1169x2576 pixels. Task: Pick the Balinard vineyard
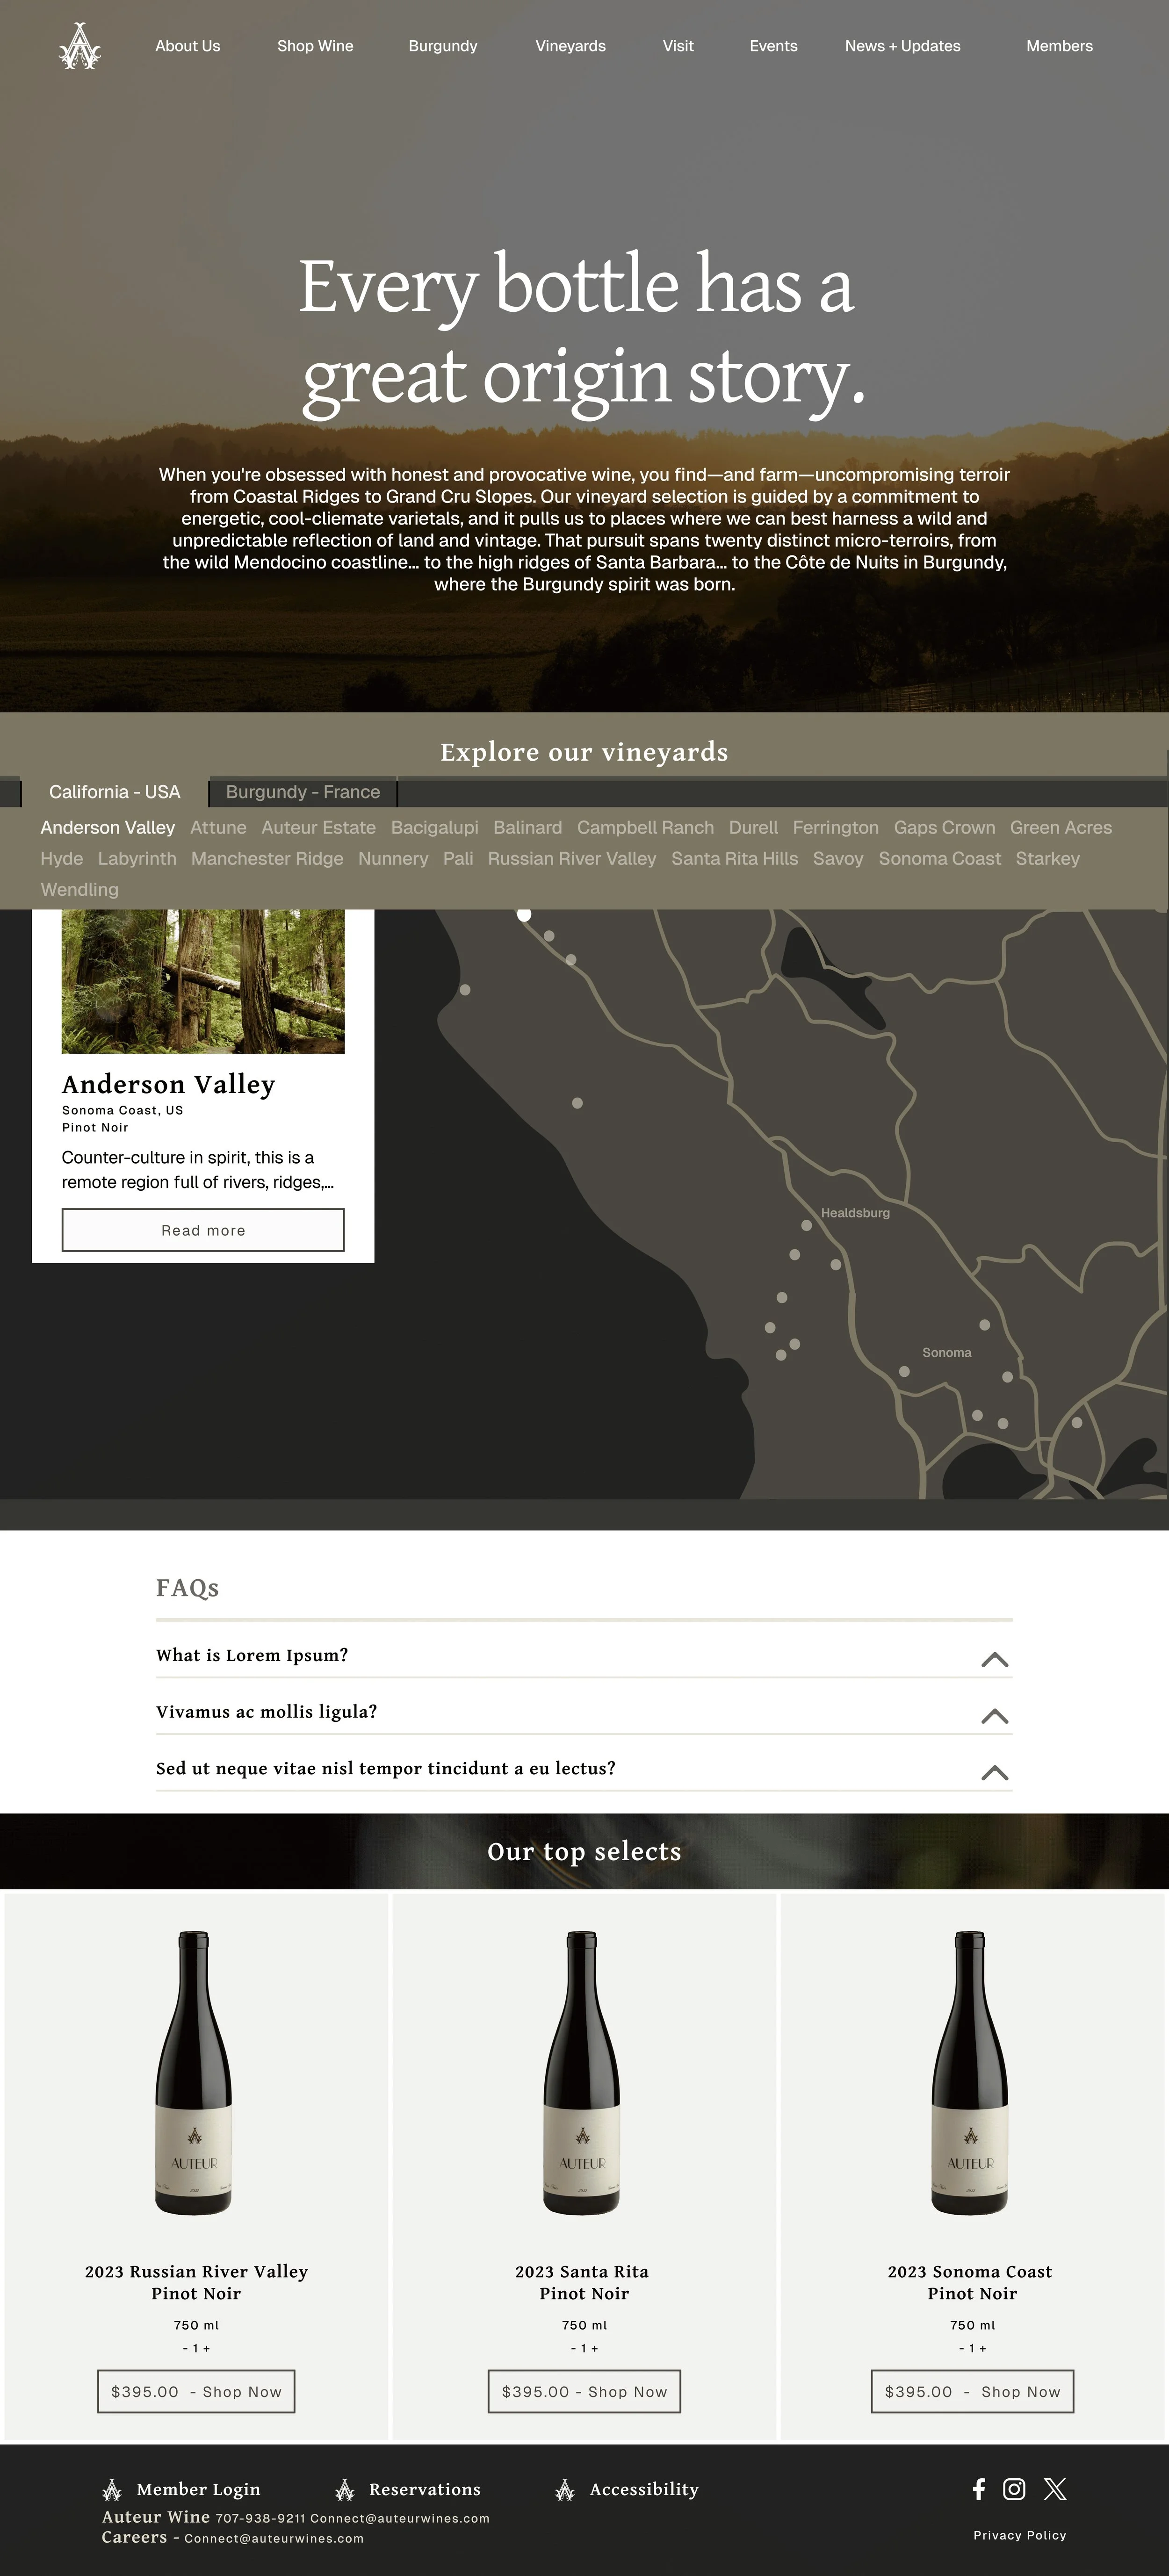pos(528,828)
